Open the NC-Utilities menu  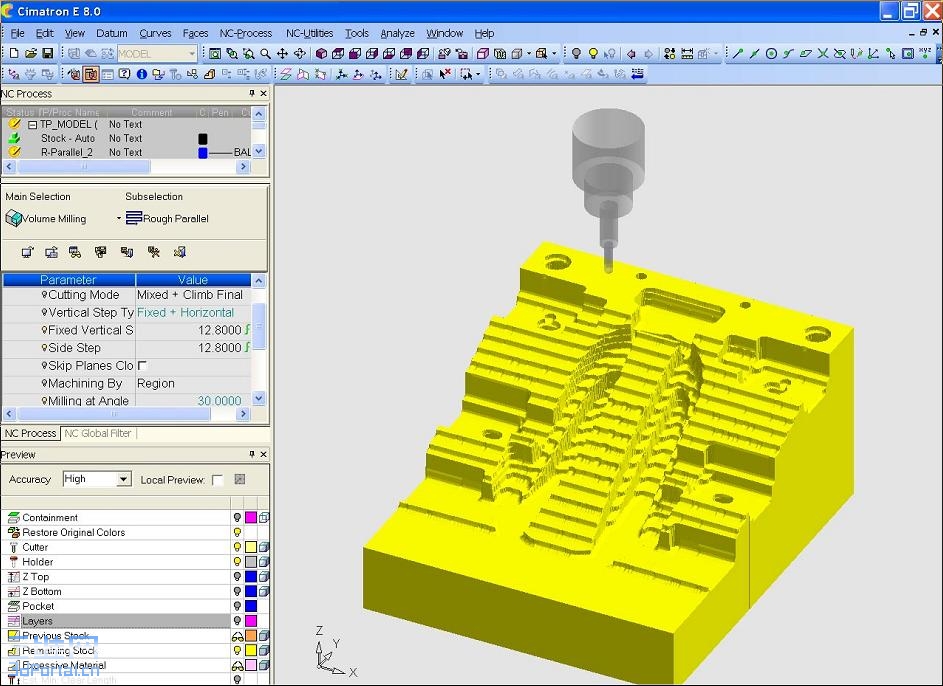[309, 33]
